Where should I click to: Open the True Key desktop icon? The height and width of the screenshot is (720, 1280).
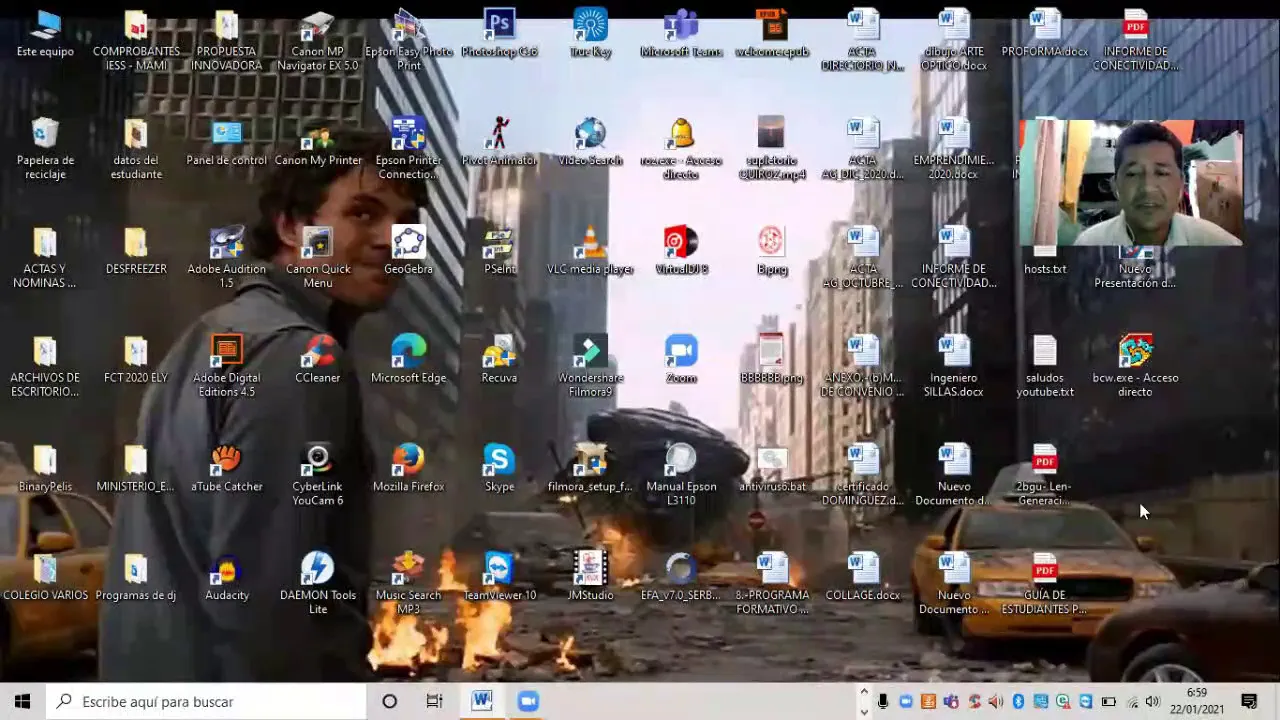(x=590, y=33)
